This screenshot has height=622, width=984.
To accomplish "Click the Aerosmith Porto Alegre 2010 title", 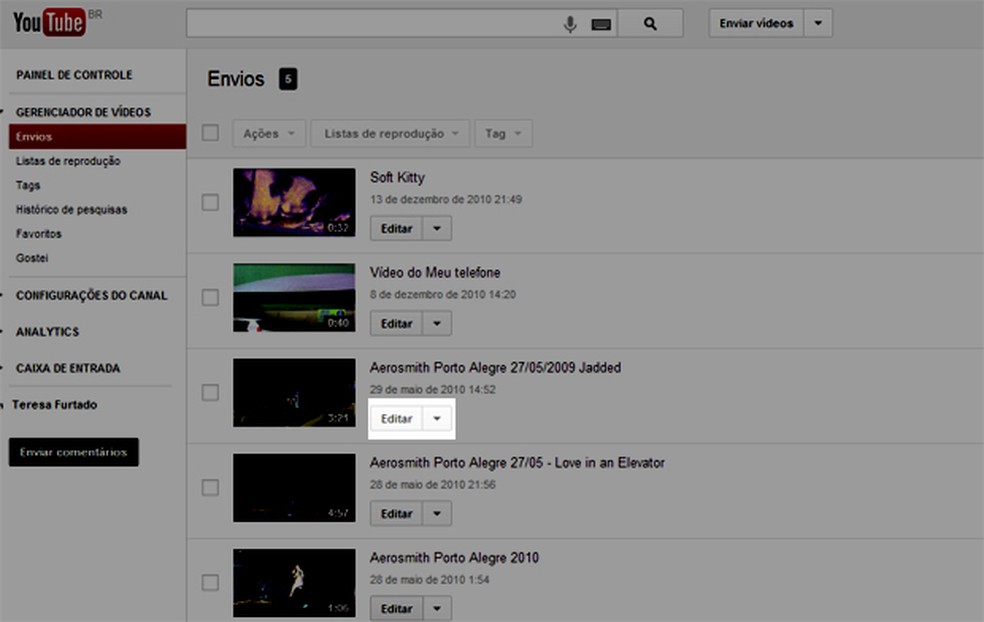I will point(454,557).
